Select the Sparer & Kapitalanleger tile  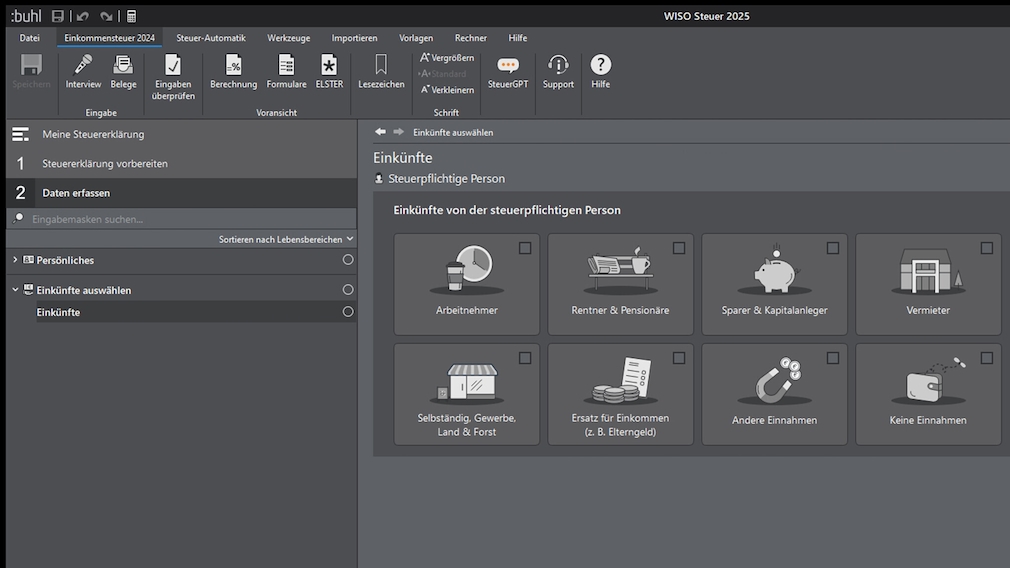(x=774, y=285)
